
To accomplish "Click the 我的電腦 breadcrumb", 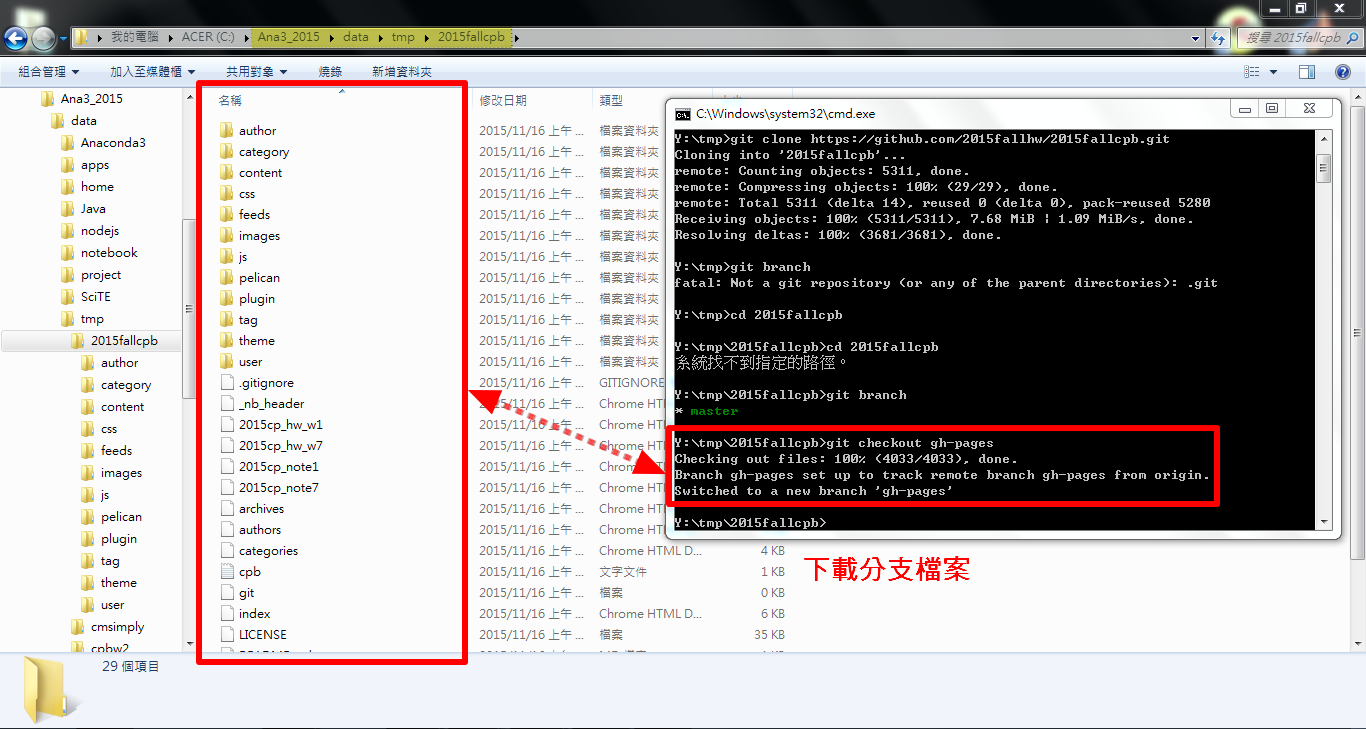I will [135, 37].
